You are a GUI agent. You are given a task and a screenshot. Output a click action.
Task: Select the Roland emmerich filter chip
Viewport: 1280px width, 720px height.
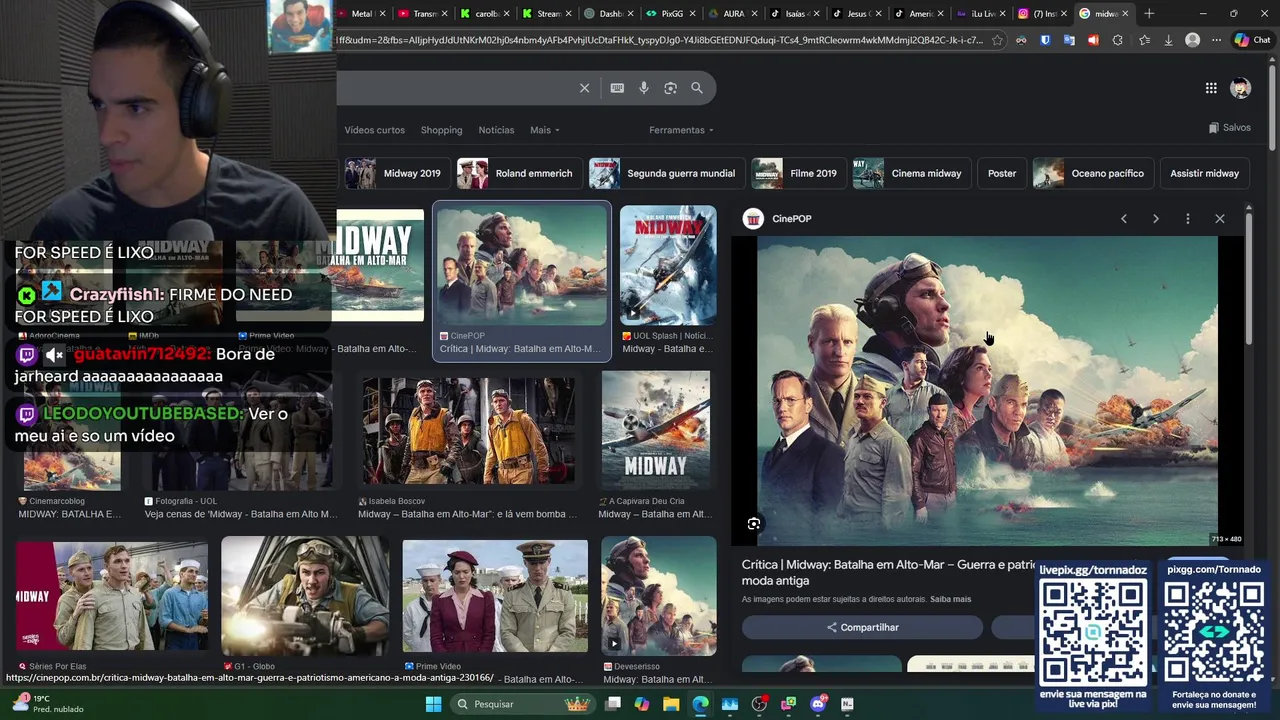point(518,173)
